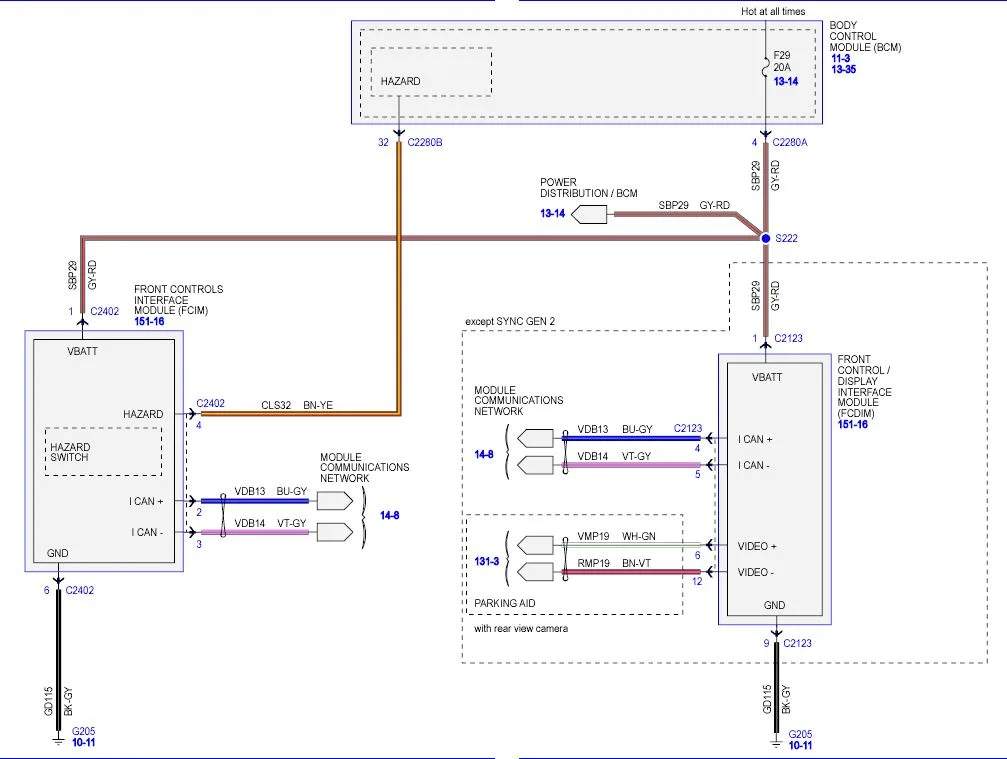Select C2402 label at pin 1
This screenshot has height=759, width=1007.
coord(105,311)
